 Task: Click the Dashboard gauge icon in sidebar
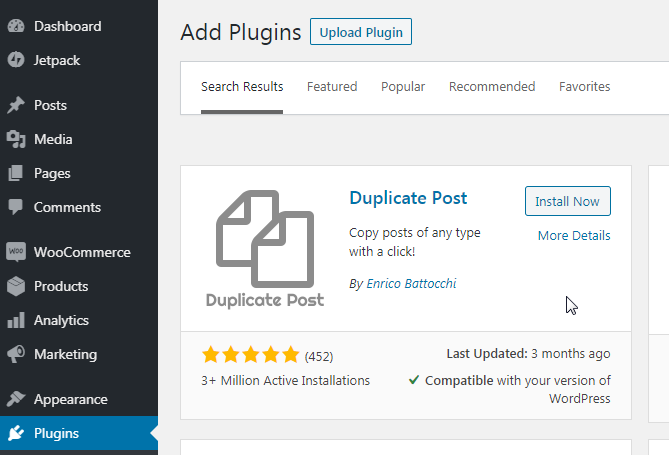point(15,26)
